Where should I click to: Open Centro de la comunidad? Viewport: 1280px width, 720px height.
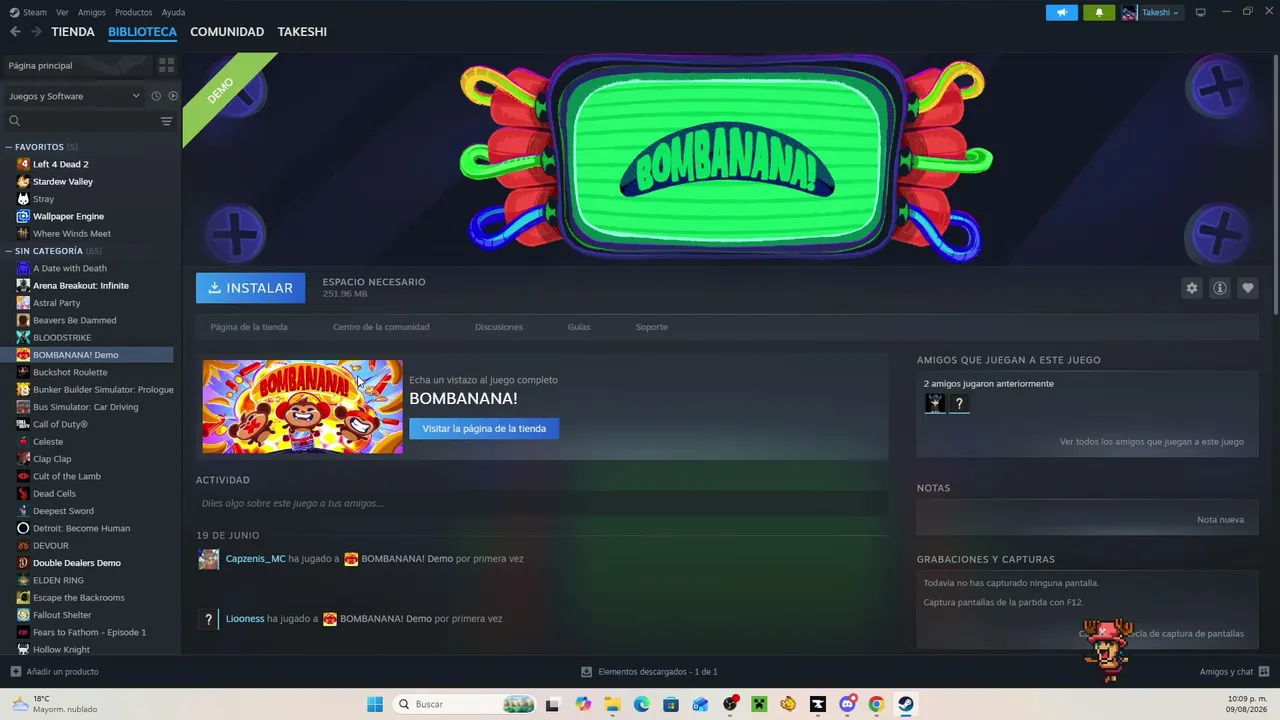pyautogui.click(x=381, y=327)
